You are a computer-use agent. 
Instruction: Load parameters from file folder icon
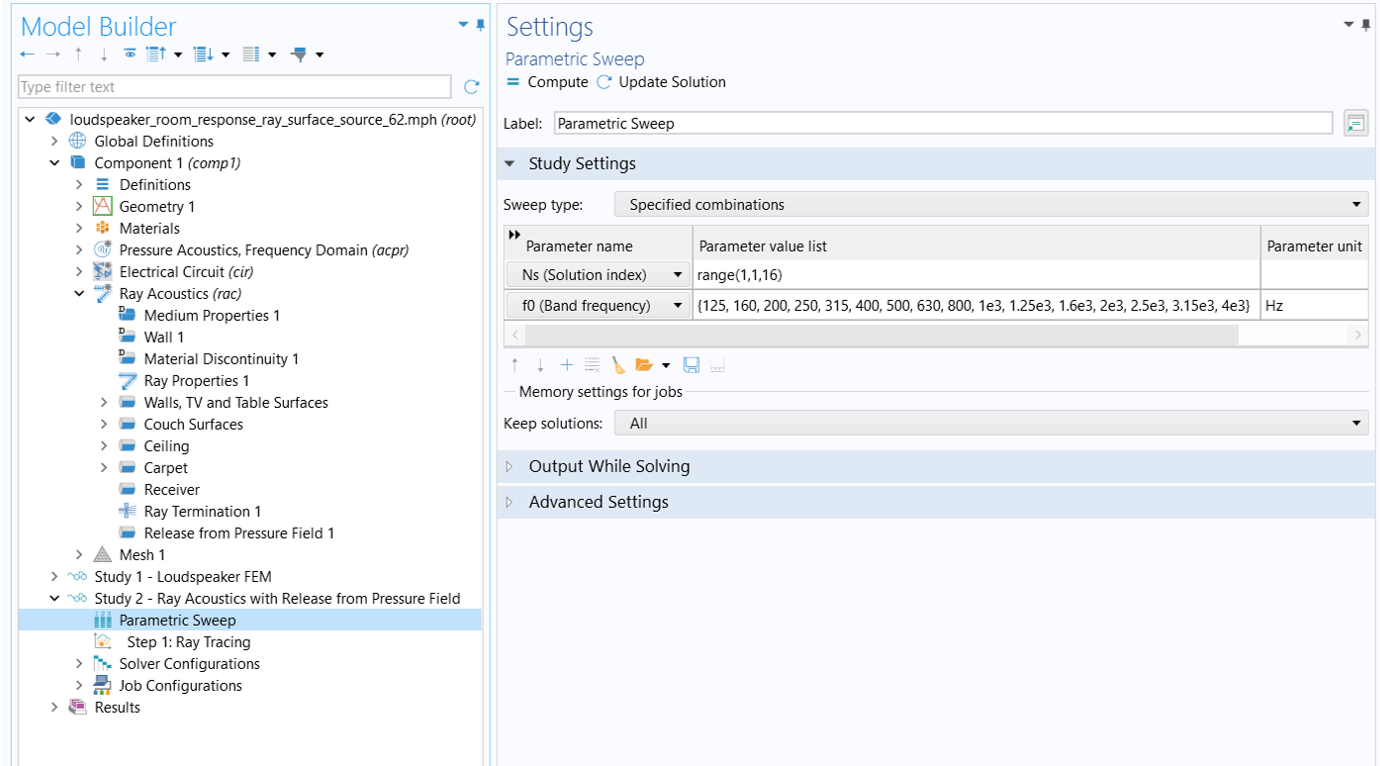[644, 366]
